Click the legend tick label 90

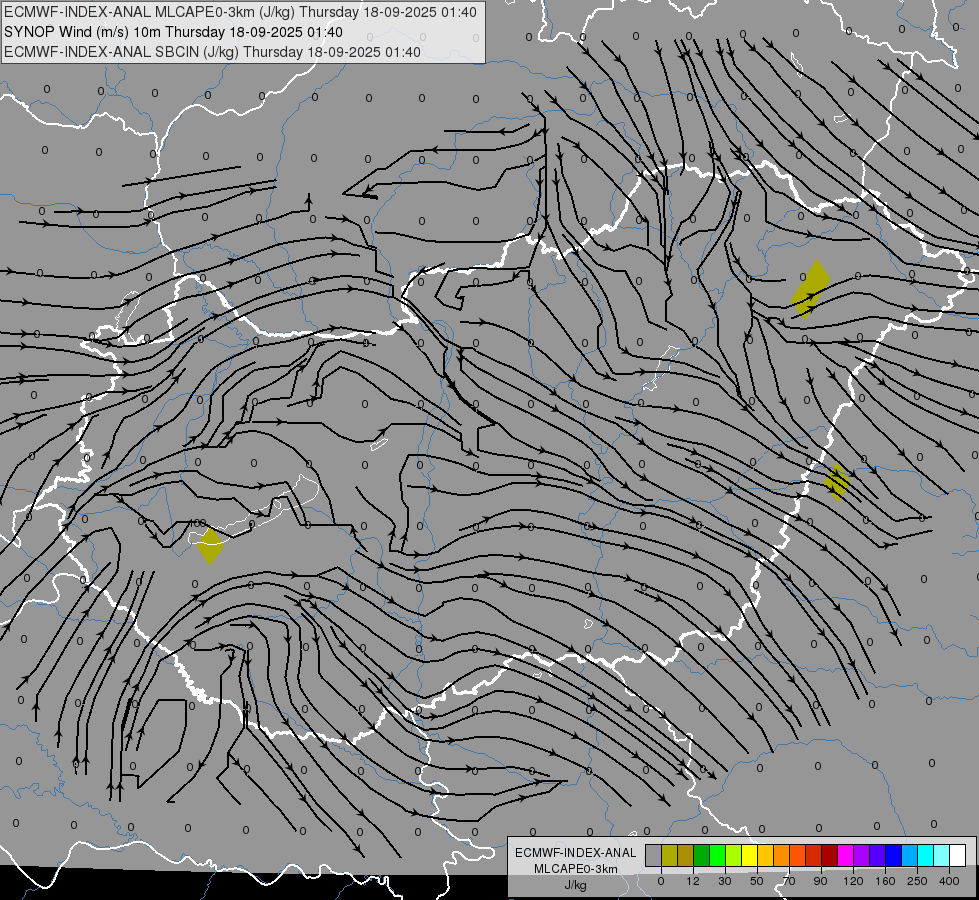pos(820,881)
